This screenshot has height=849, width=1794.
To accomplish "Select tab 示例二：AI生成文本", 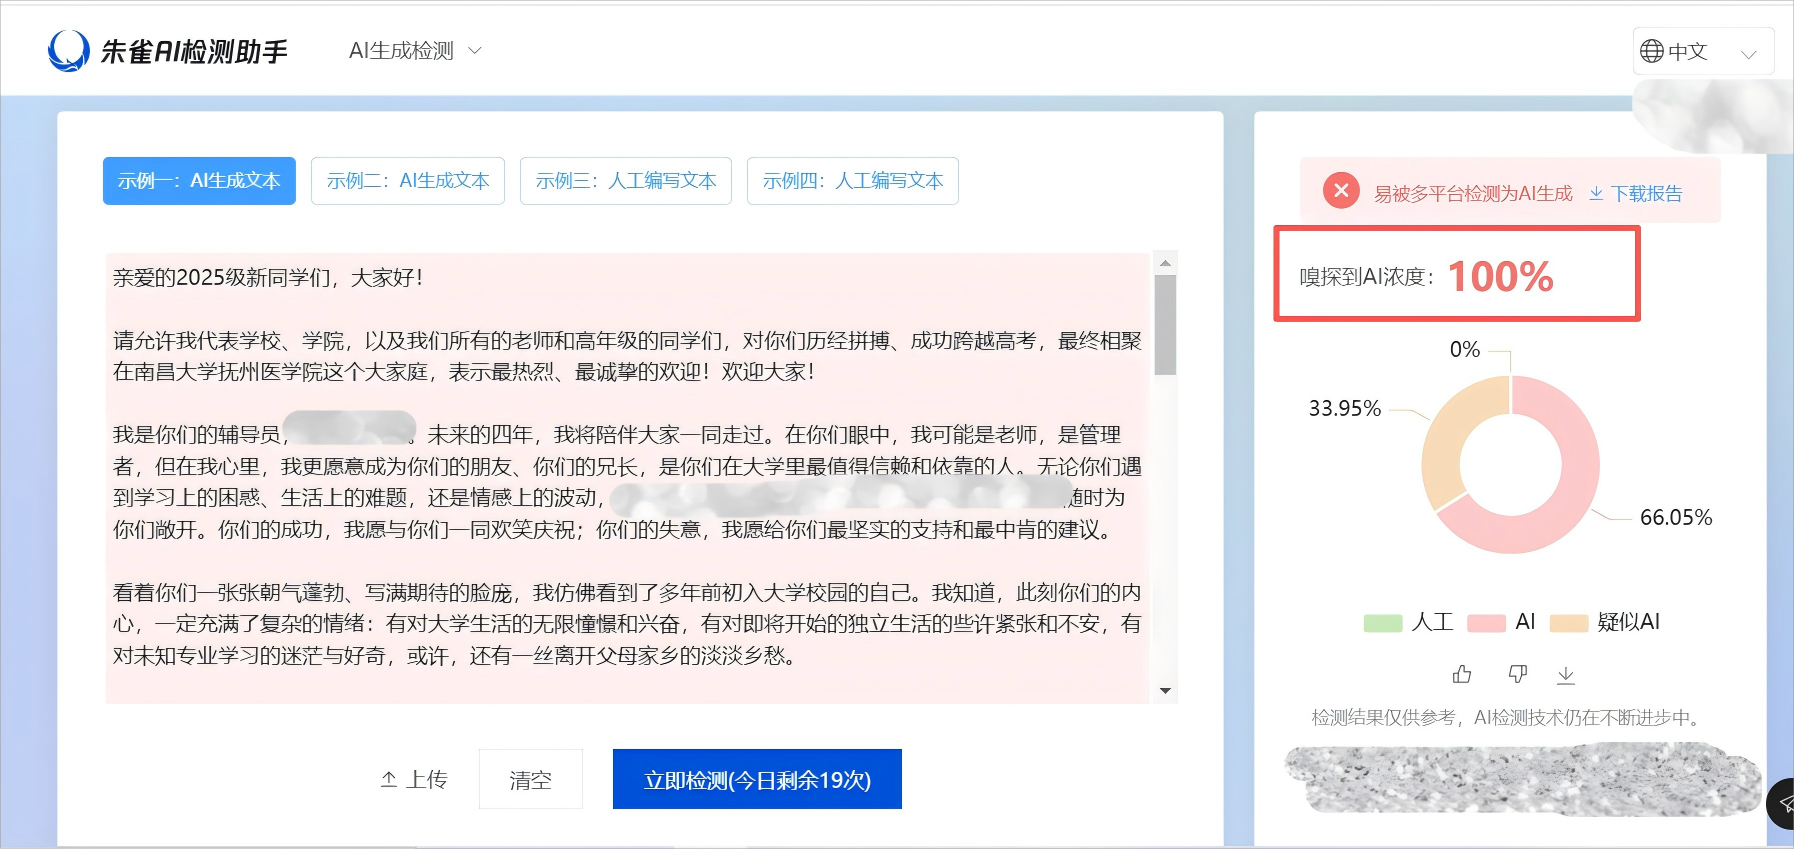I will click(x=408, y=181).
